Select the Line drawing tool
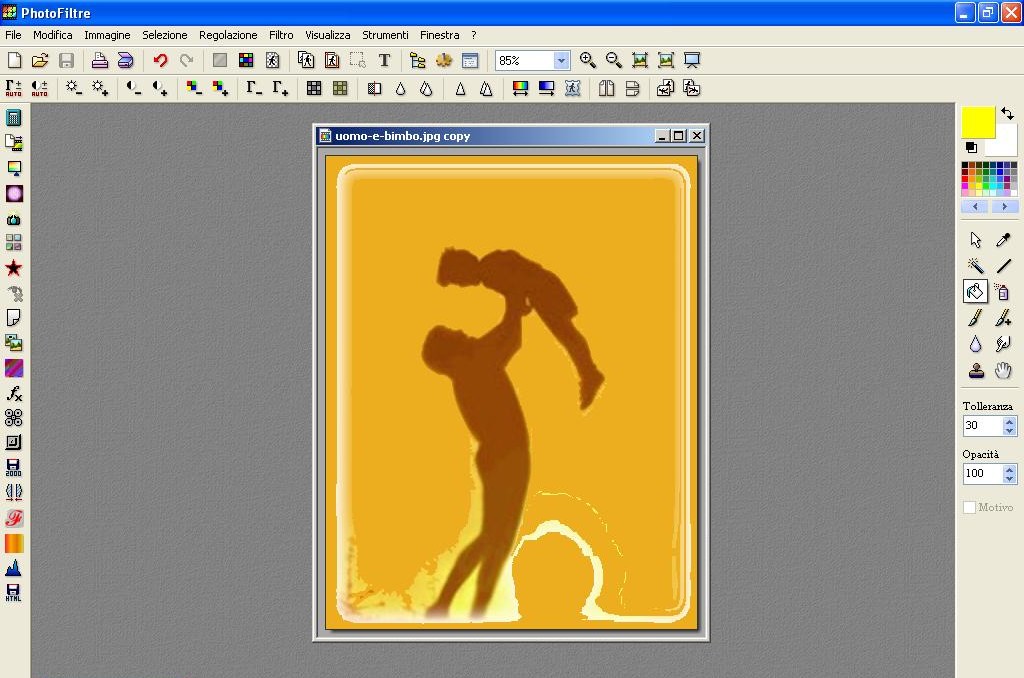 [x=1003, y=266]
